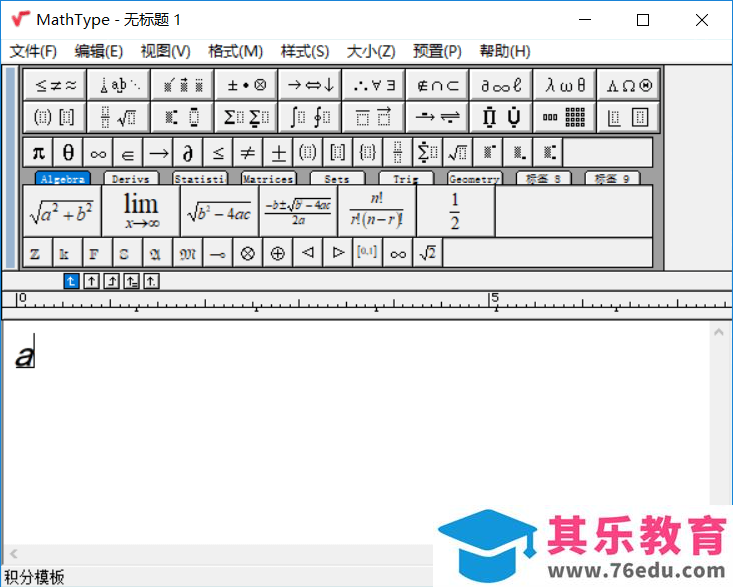Open the underbar and overbar templates palette
The height and width of the screenshot is (587, 733).
(374, 117)
